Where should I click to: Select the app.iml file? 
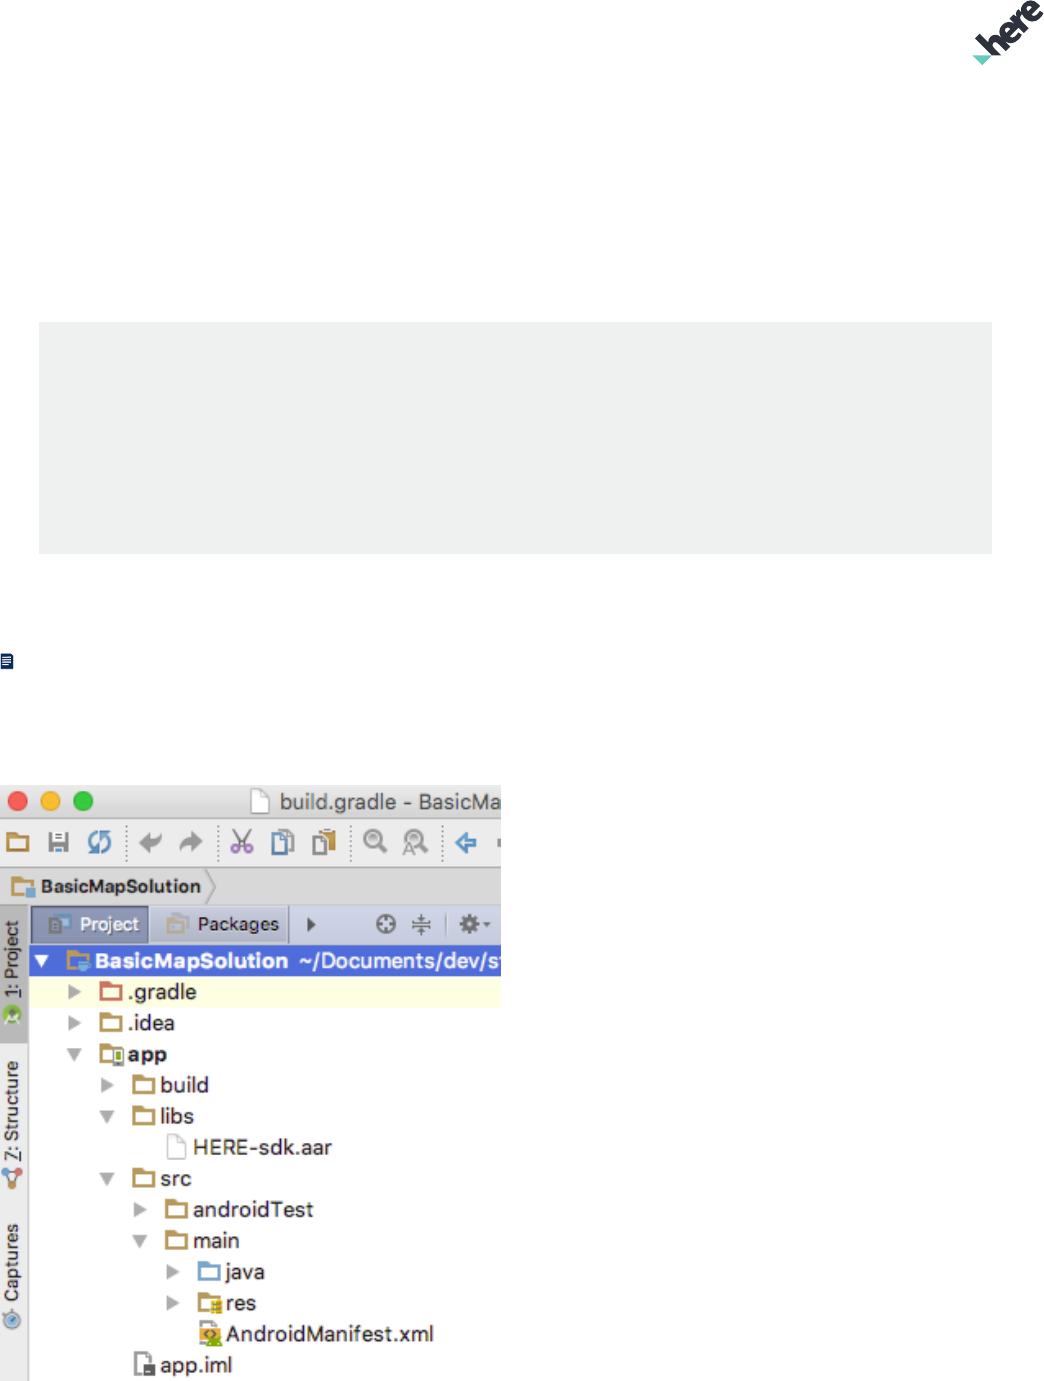coord(183,1364)
